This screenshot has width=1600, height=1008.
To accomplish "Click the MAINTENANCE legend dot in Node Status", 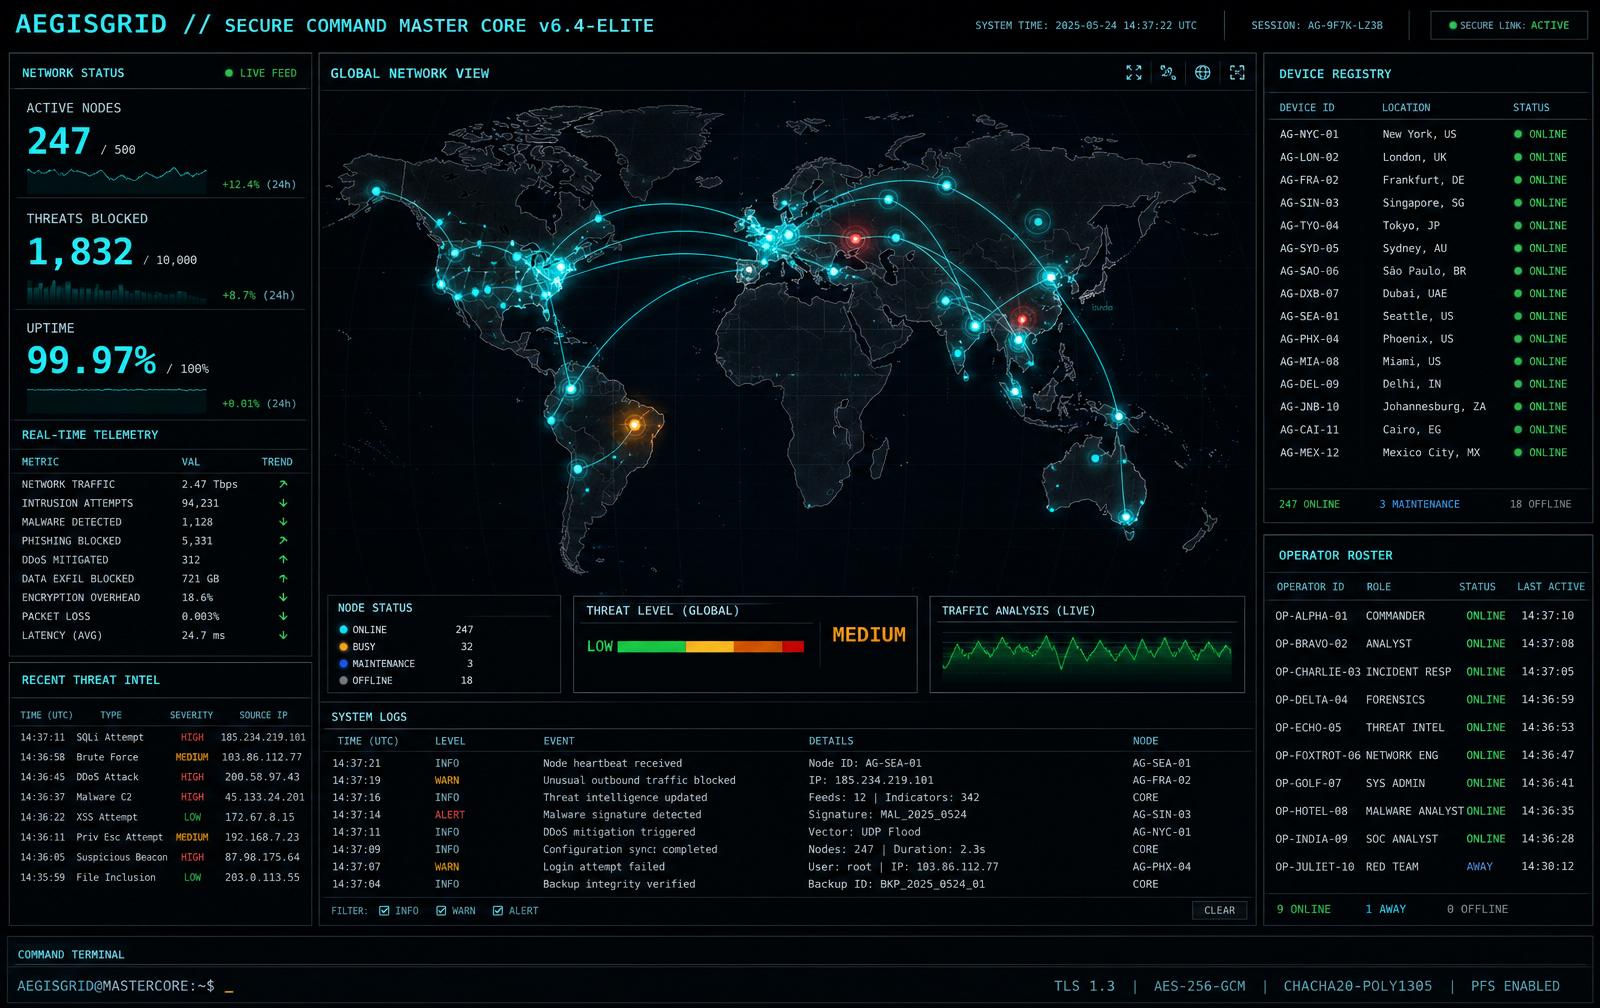I will click(343, 664).
